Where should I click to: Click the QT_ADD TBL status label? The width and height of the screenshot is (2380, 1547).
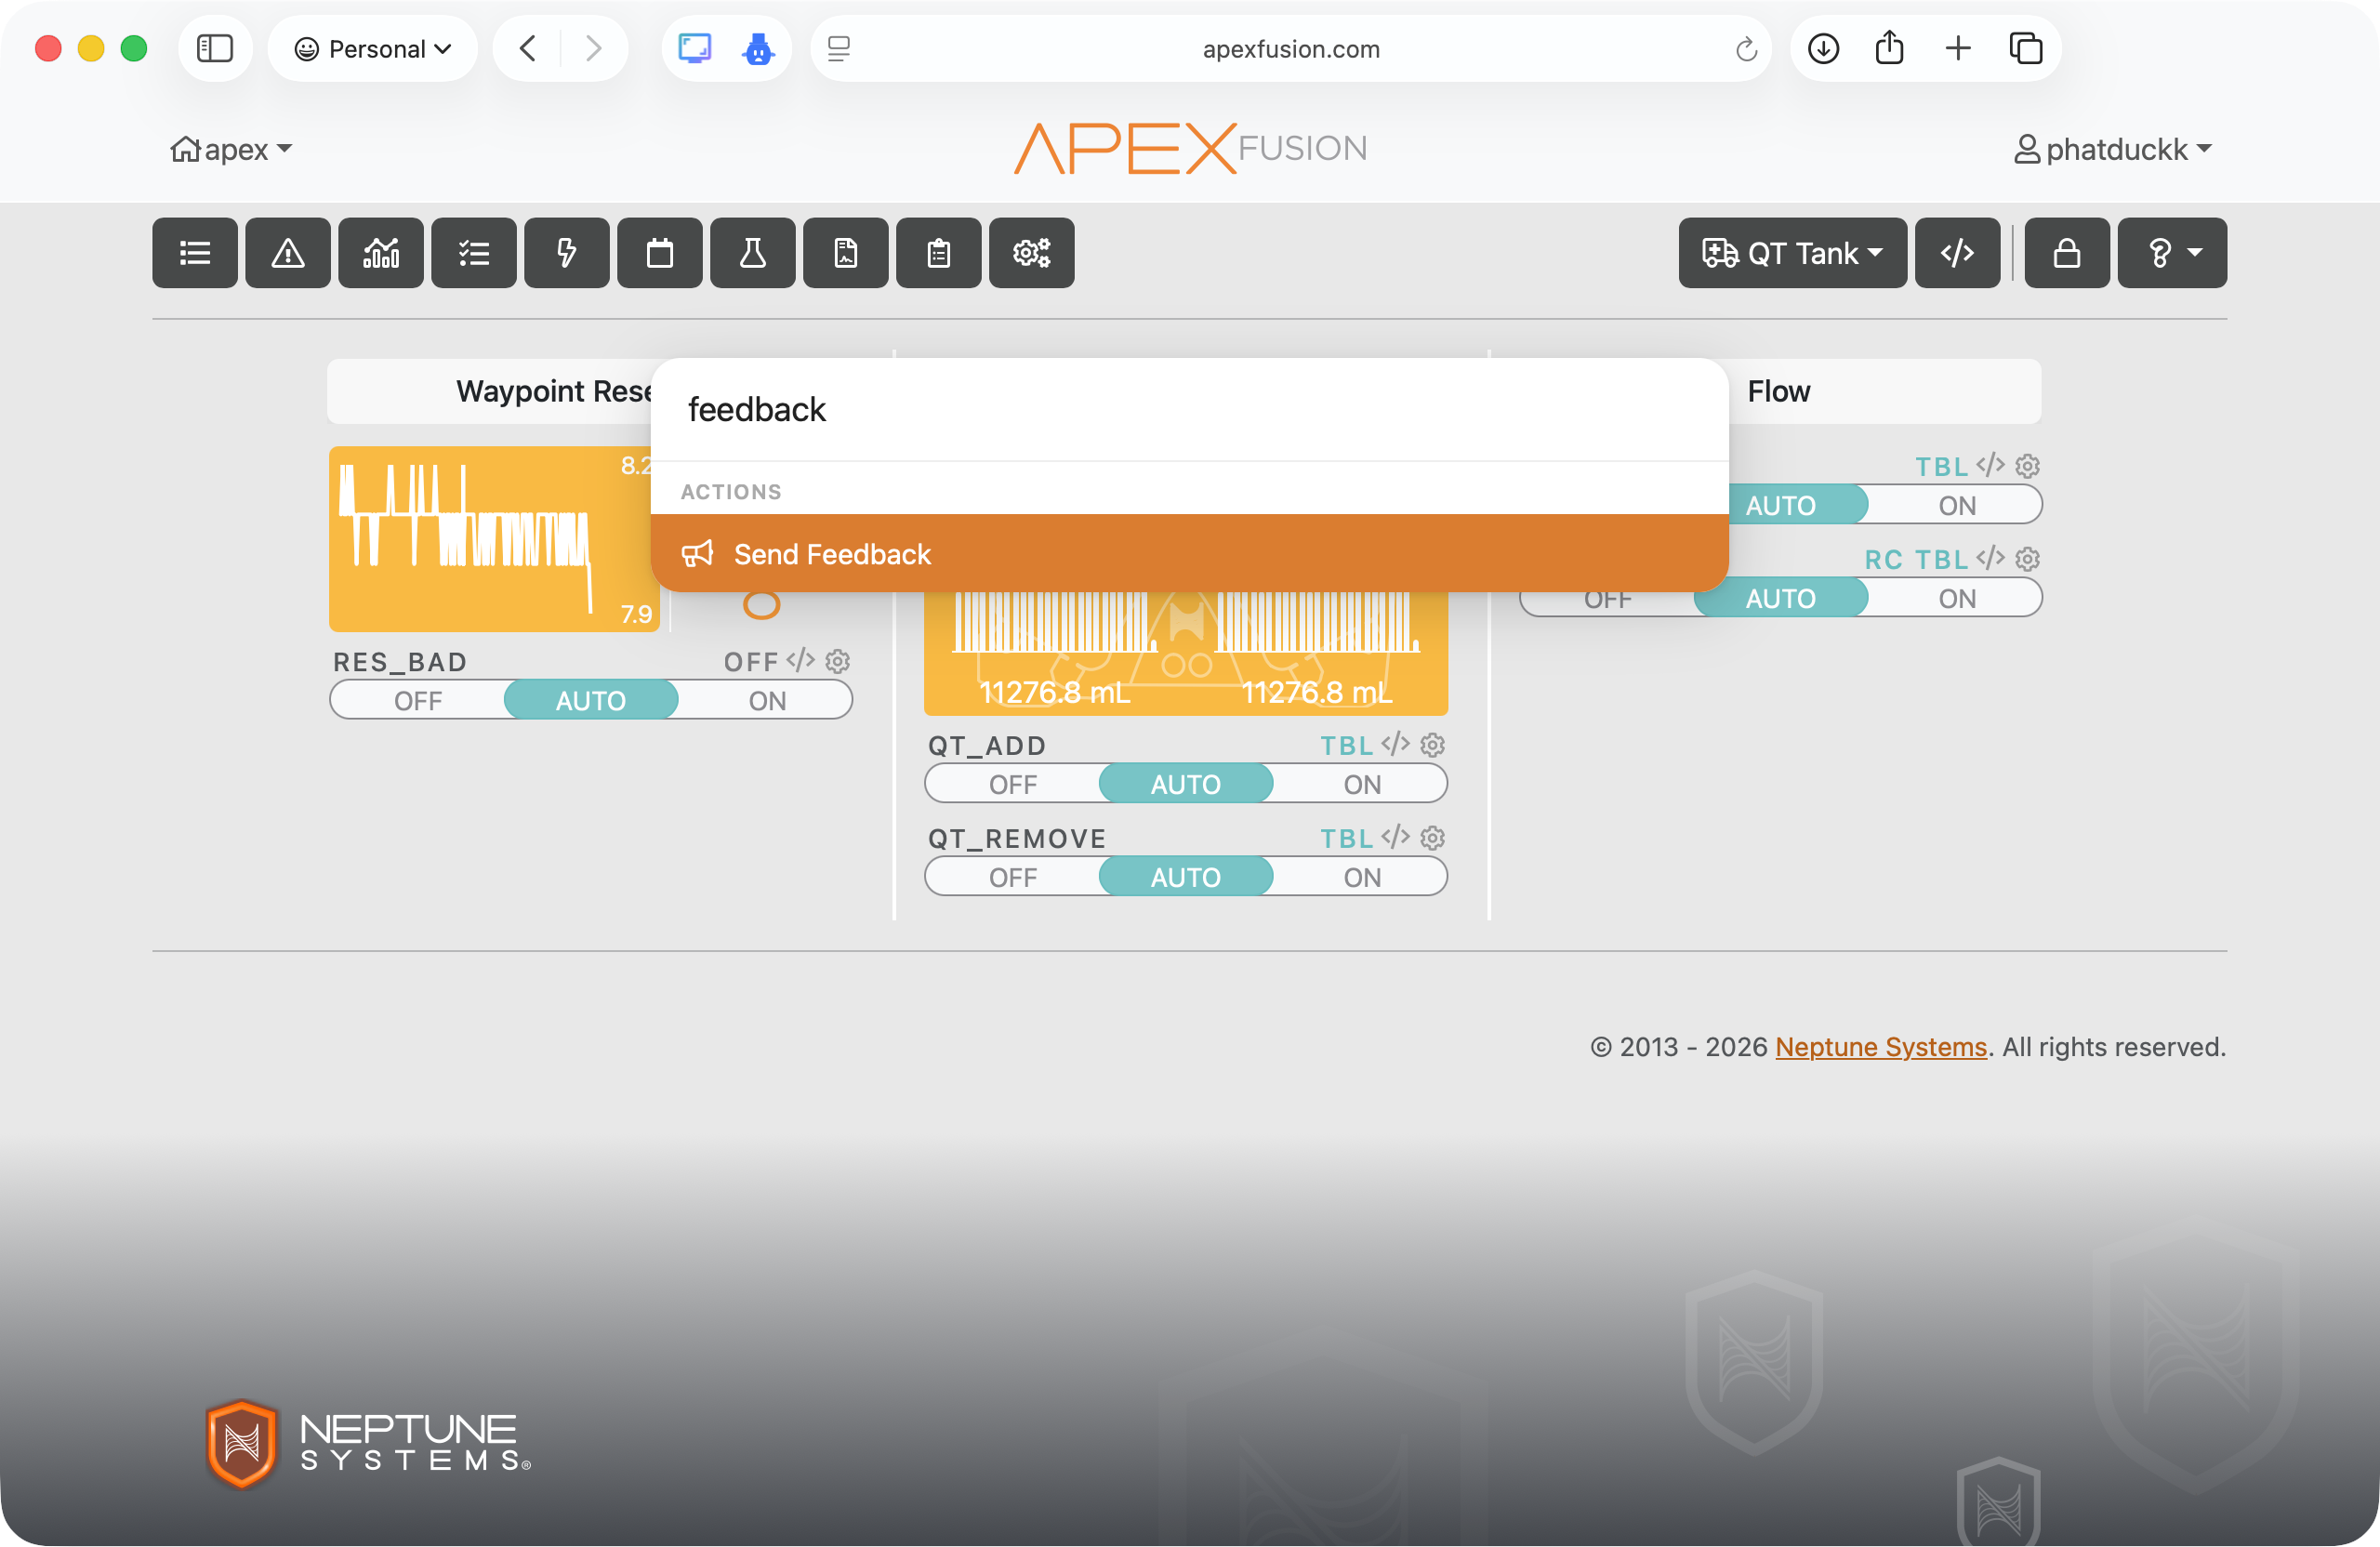pos(1346,745)
